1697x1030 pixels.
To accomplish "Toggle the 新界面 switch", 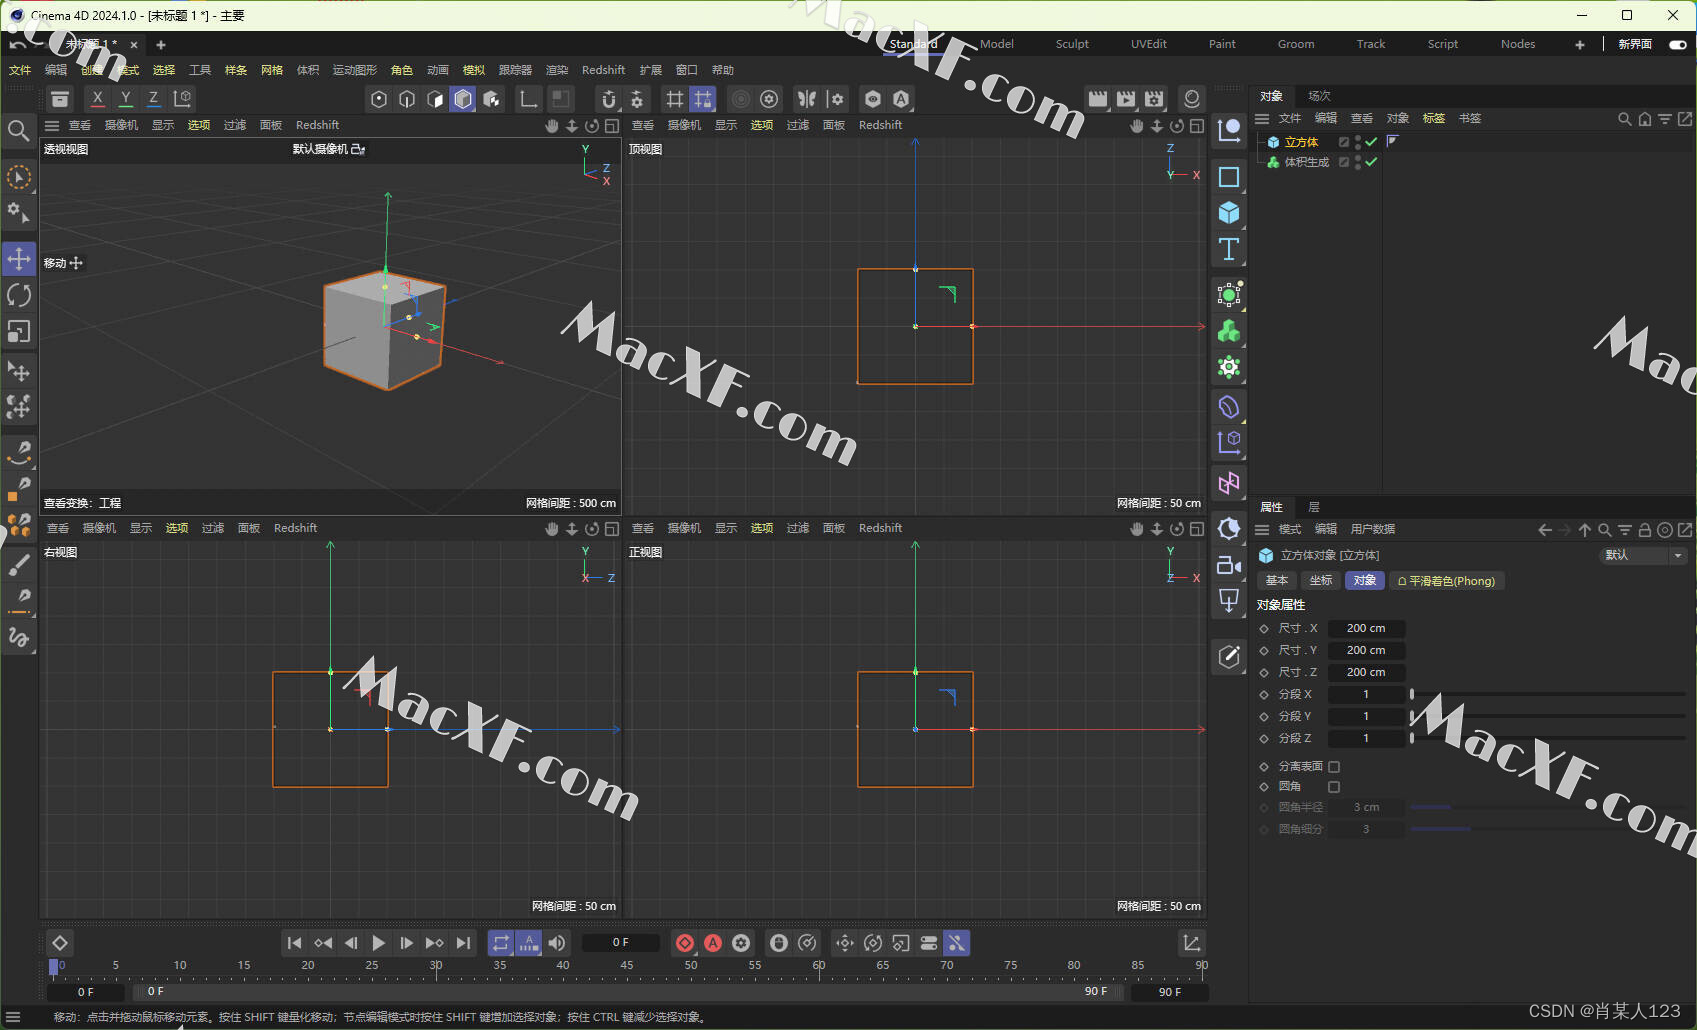I will tap(1678, 44).
